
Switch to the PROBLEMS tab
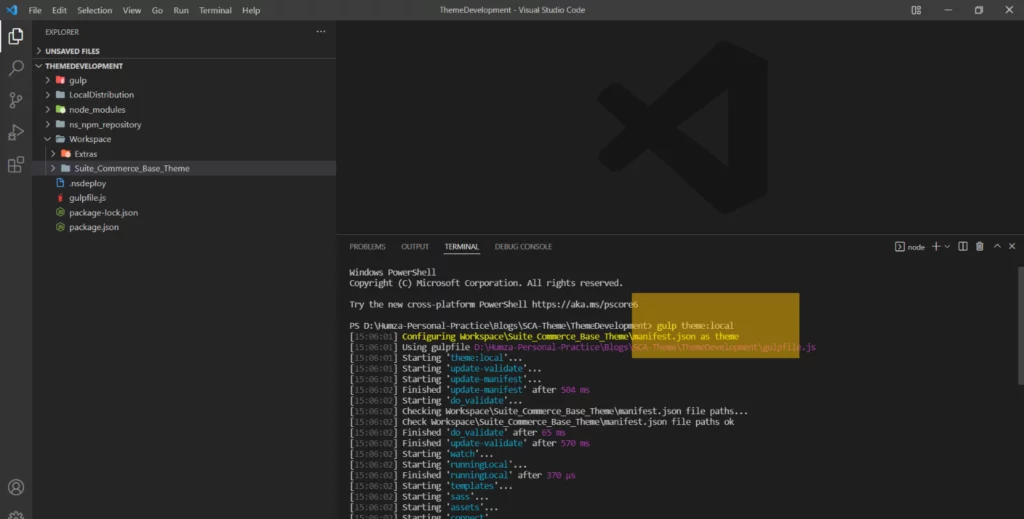[x=367, y=247]
